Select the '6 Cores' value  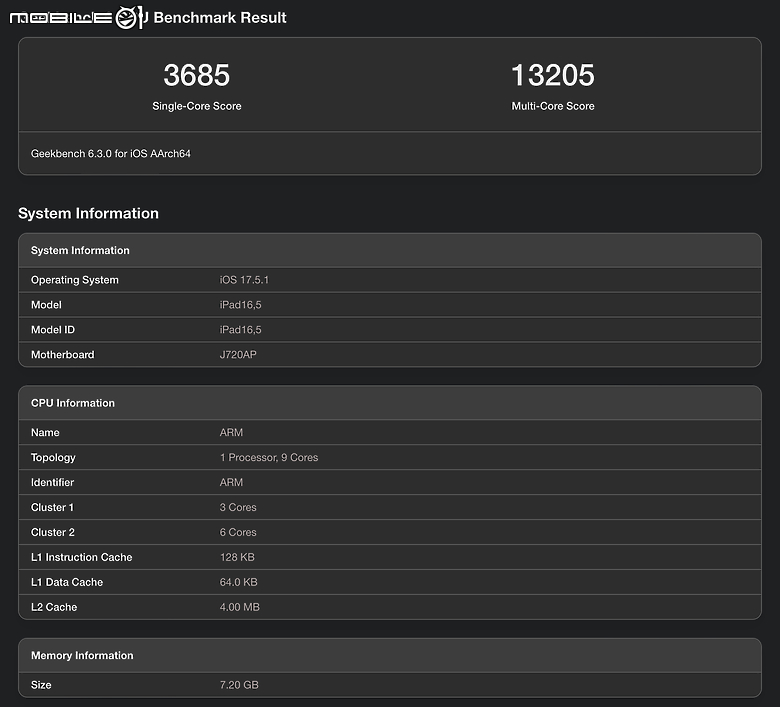click(238, 532)
